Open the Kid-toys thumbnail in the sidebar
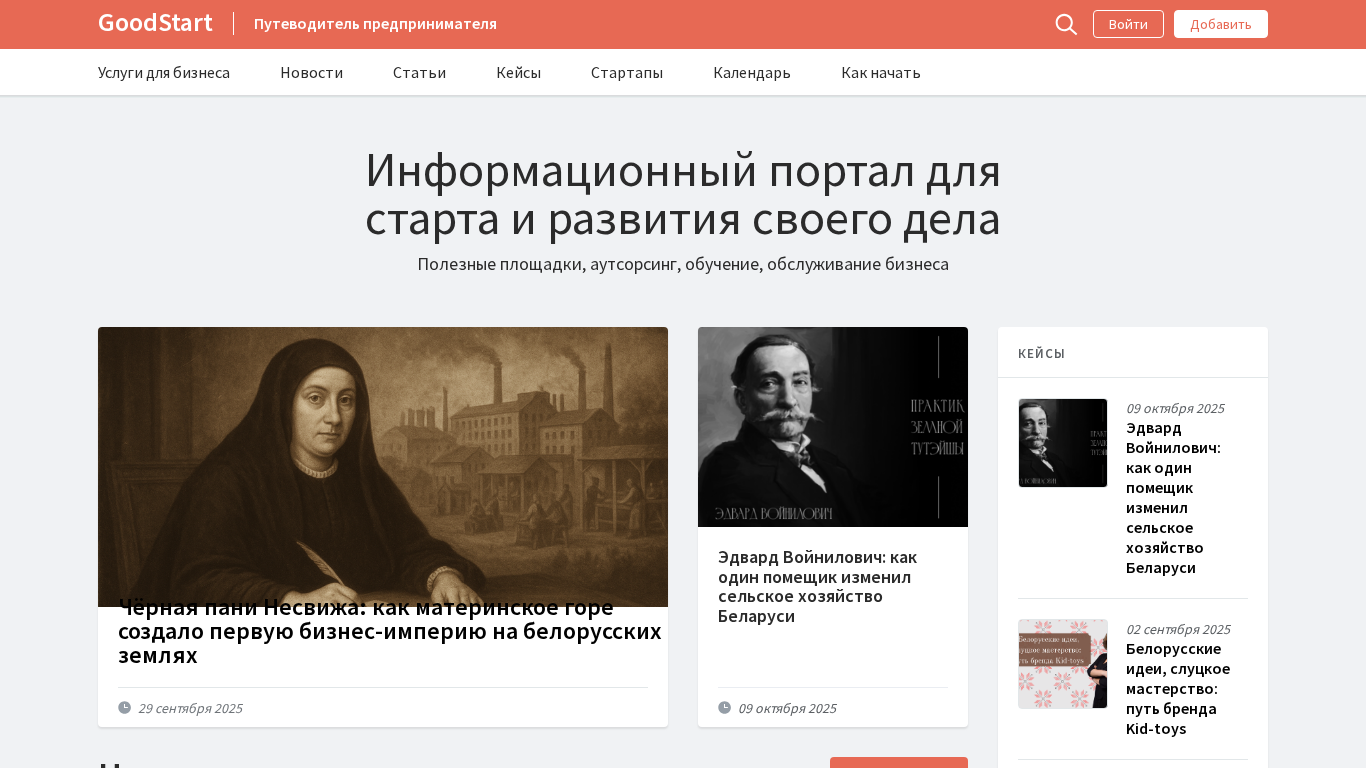Screen dimensions: 1366x768 coord(1063,664)
